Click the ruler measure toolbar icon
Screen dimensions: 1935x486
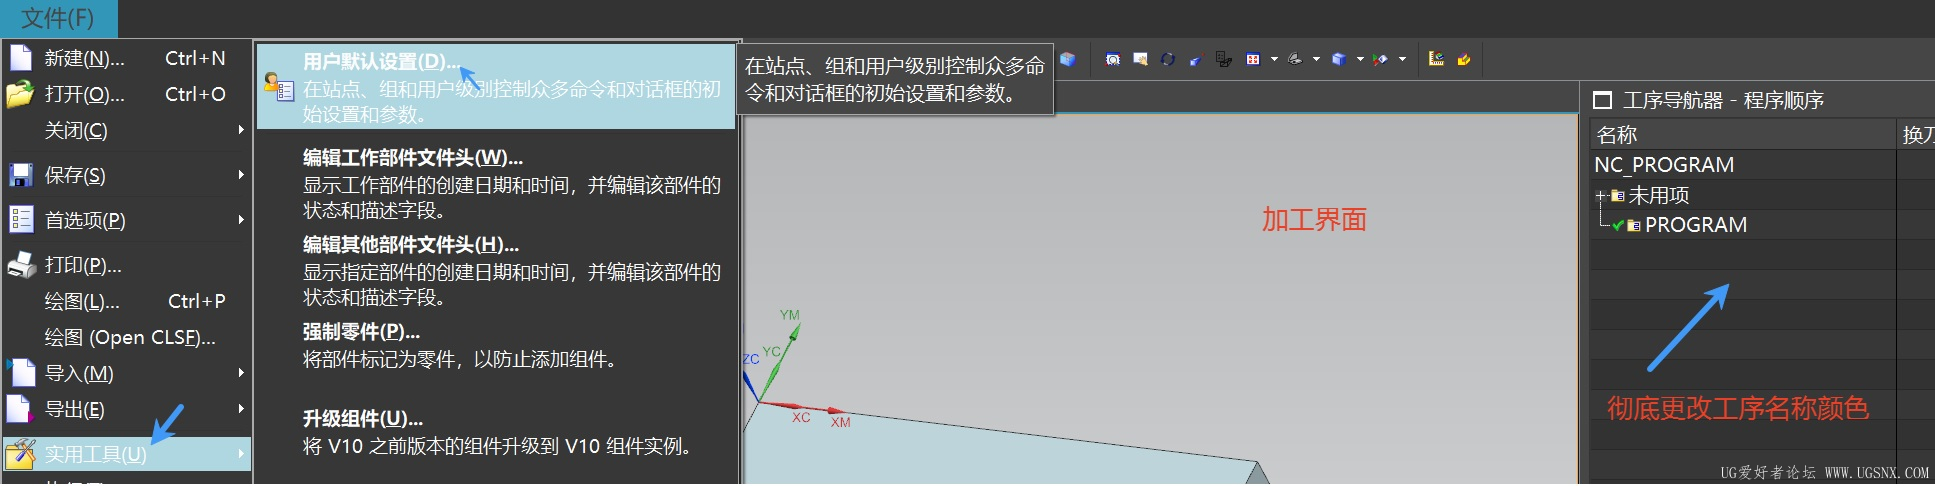tap(1436, 59)
